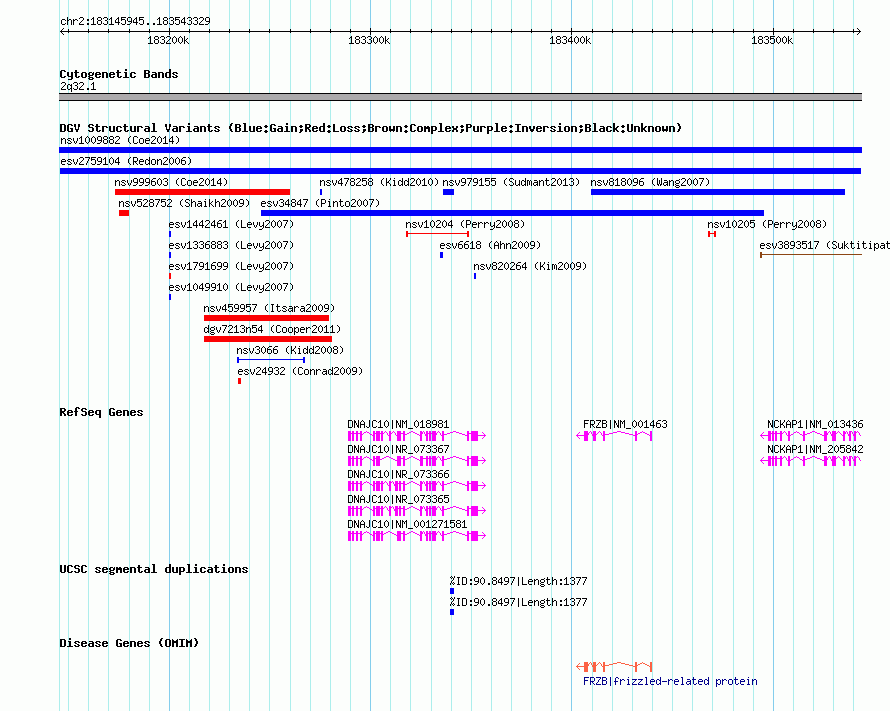Image resolution: width=890 pixels, height=711 pixels.
Task: Open the esv1791699 (Levy2007) label
Action: (x=231, y=266)
